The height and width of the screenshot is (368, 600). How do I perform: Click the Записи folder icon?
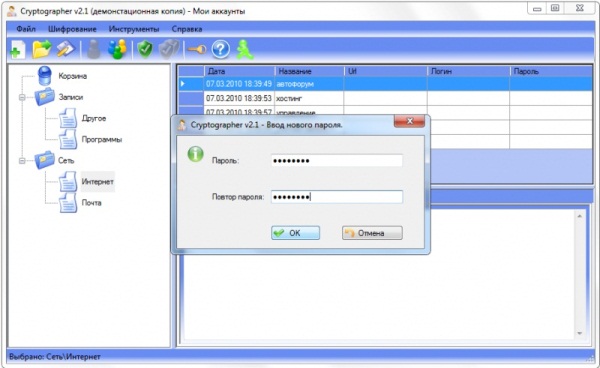tap(45, 97)
